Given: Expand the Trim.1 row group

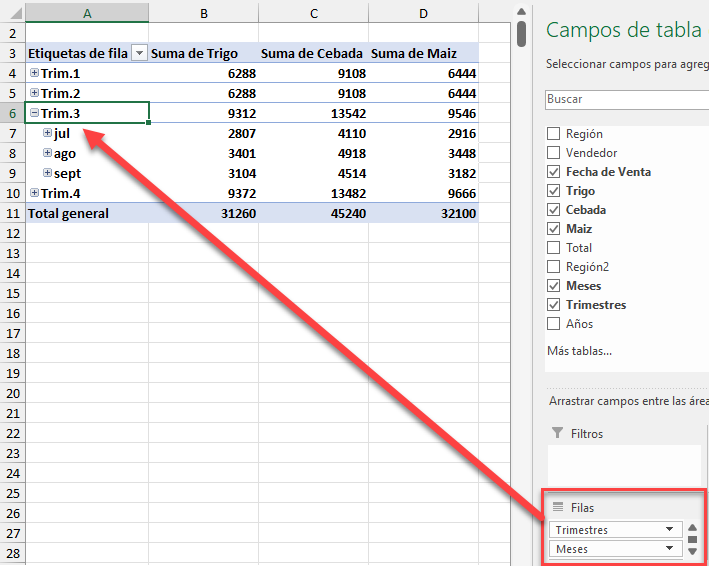Looking at the screenshot, I should click(34, 73).
